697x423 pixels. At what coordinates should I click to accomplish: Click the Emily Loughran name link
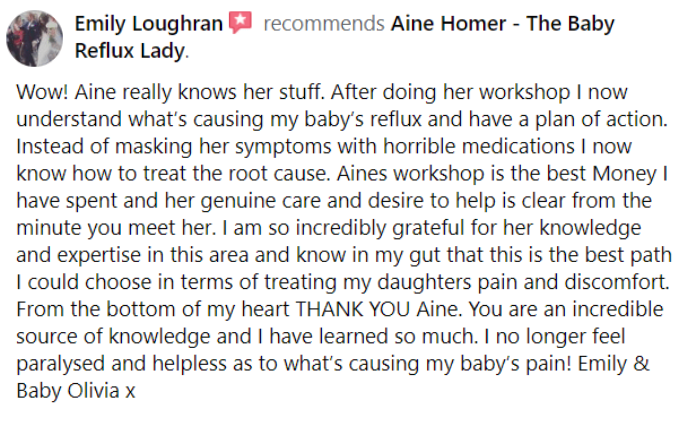pos(148,24)
